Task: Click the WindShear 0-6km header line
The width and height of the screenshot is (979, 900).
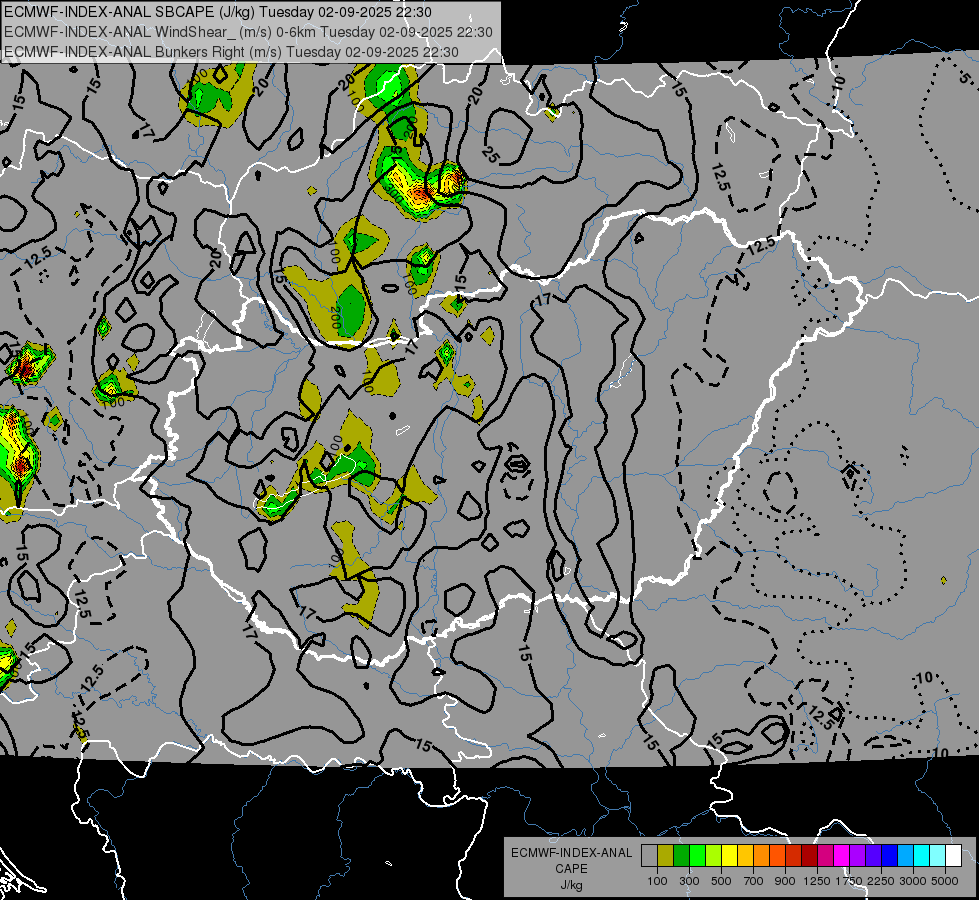Action: tap(248, 32)
